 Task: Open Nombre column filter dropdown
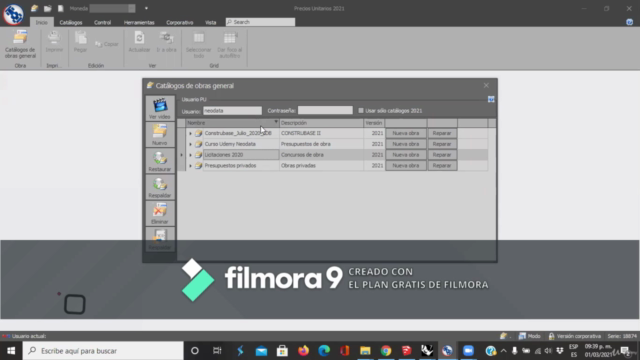click(276, 122)
